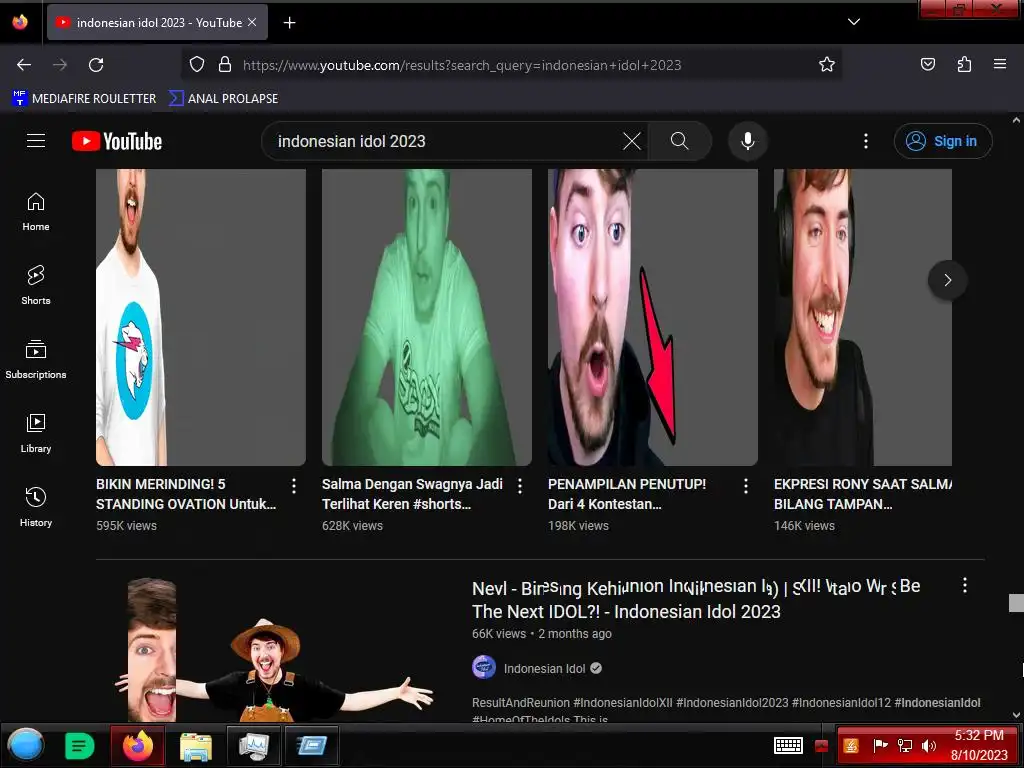This screenshot has height=768, width=1024.
Task: Close the indonesian idol 2023 tab
Action: tap(251, 22)
